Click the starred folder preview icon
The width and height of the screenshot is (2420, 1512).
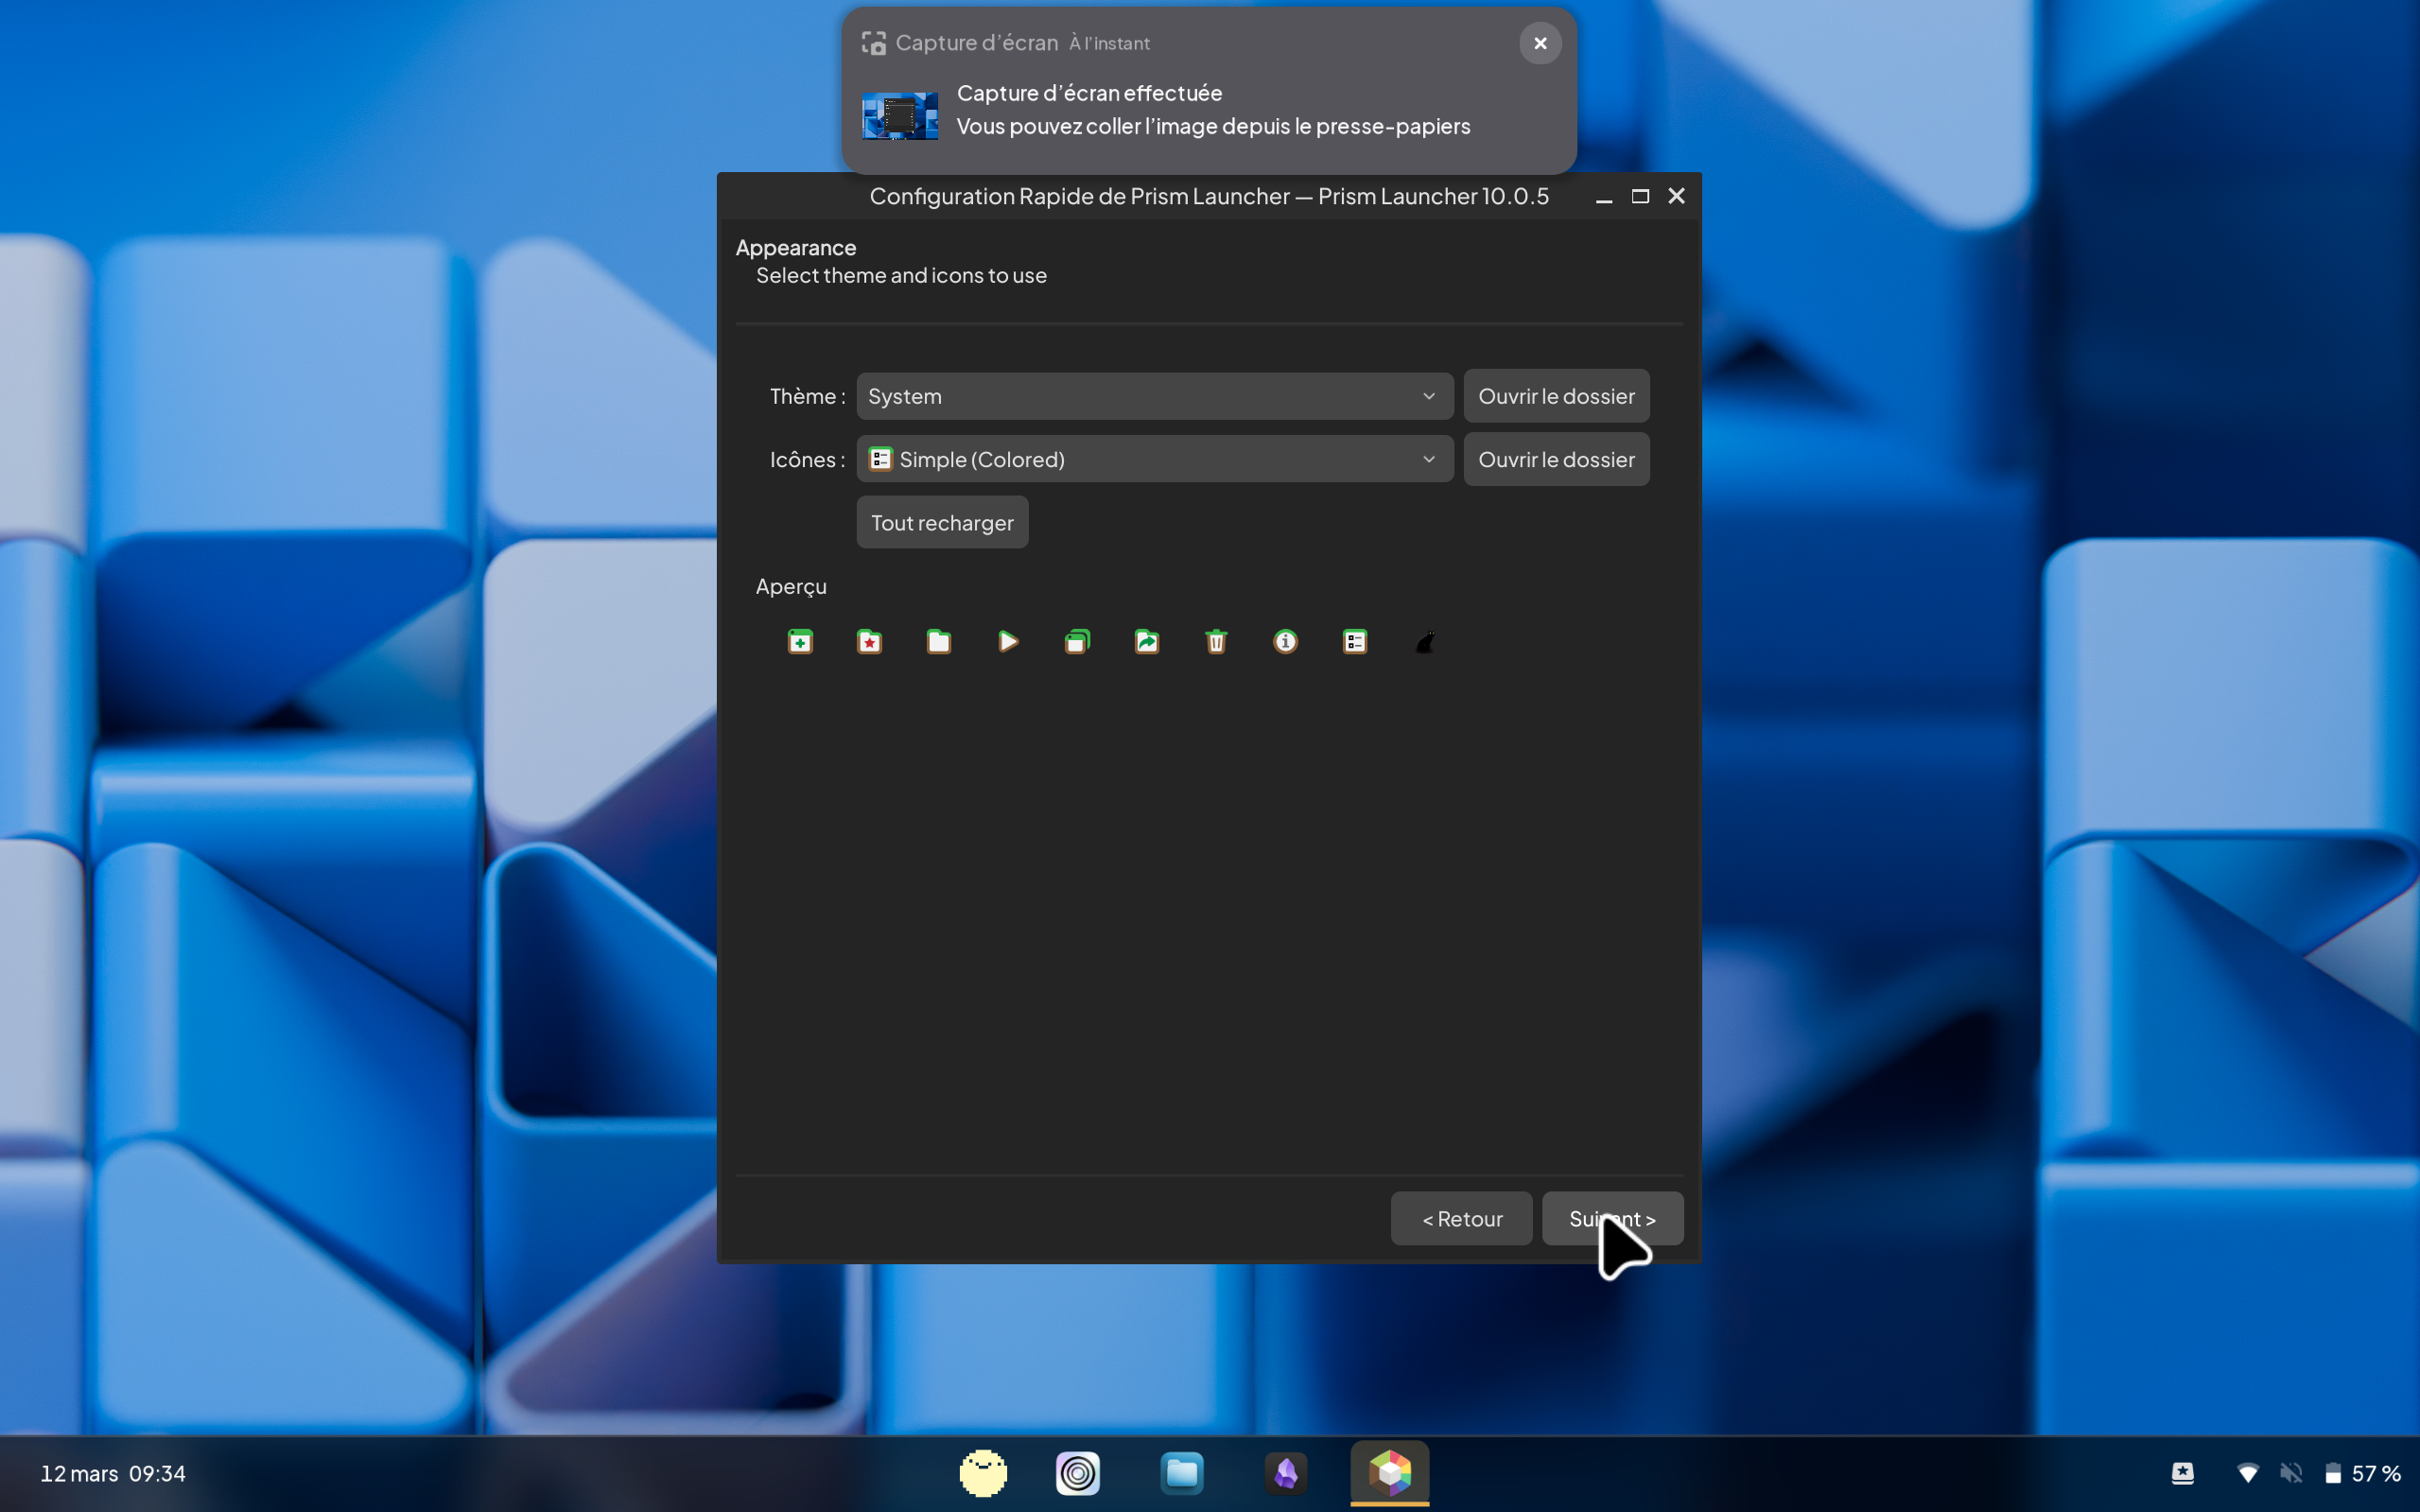[869, 642]
